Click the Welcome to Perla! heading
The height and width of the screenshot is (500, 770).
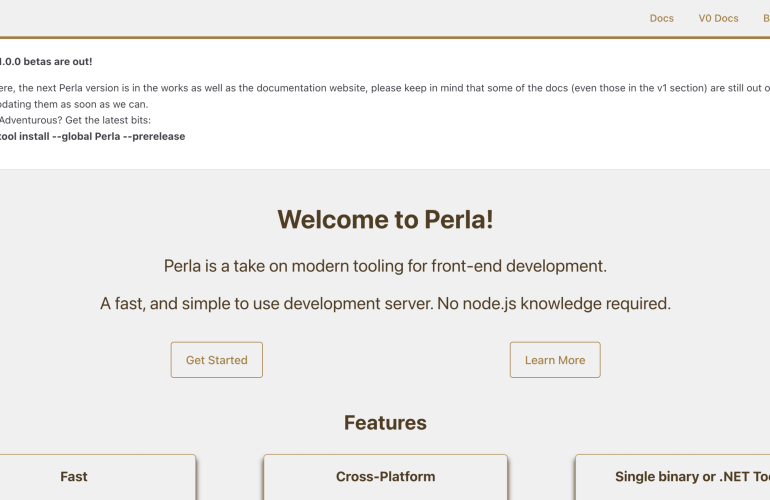tap(385, 219)
